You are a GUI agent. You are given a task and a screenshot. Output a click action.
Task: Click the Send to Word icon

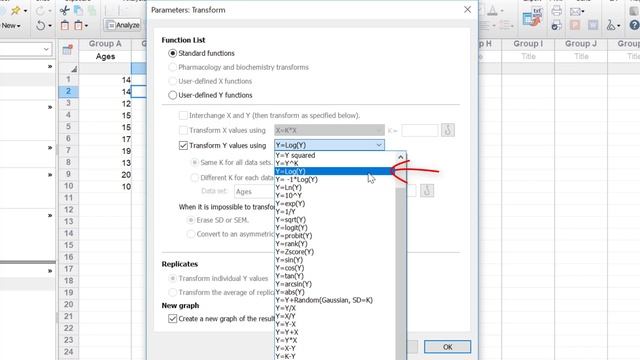point(593,25)
